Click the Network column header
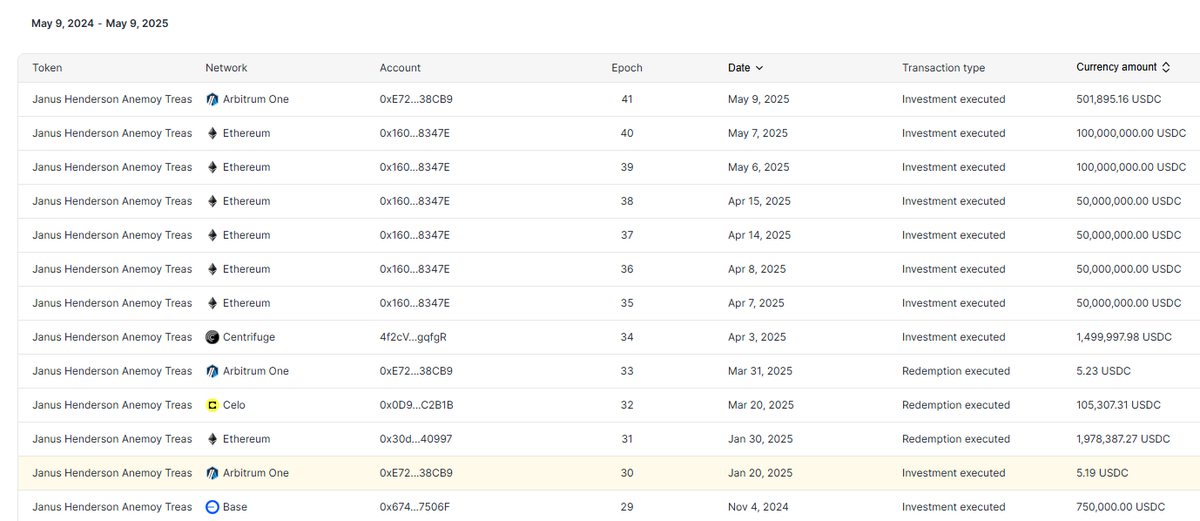 click(x=226, y=68)
